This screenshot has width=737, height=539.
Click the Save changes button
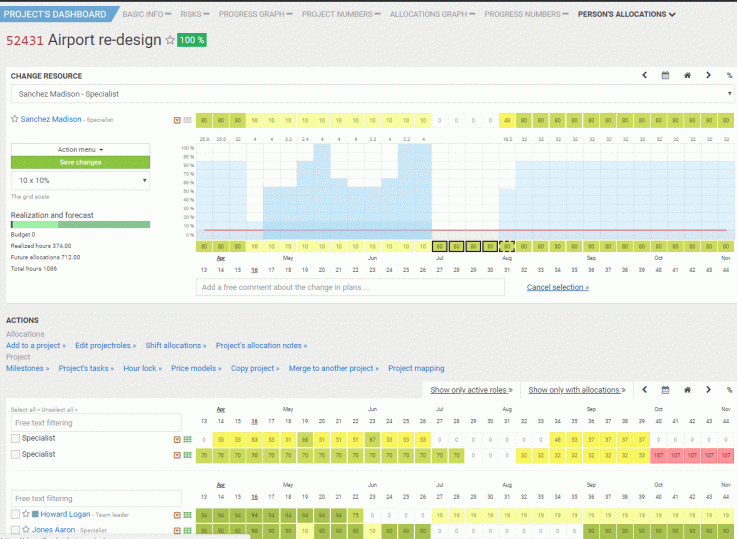[80, 162]
